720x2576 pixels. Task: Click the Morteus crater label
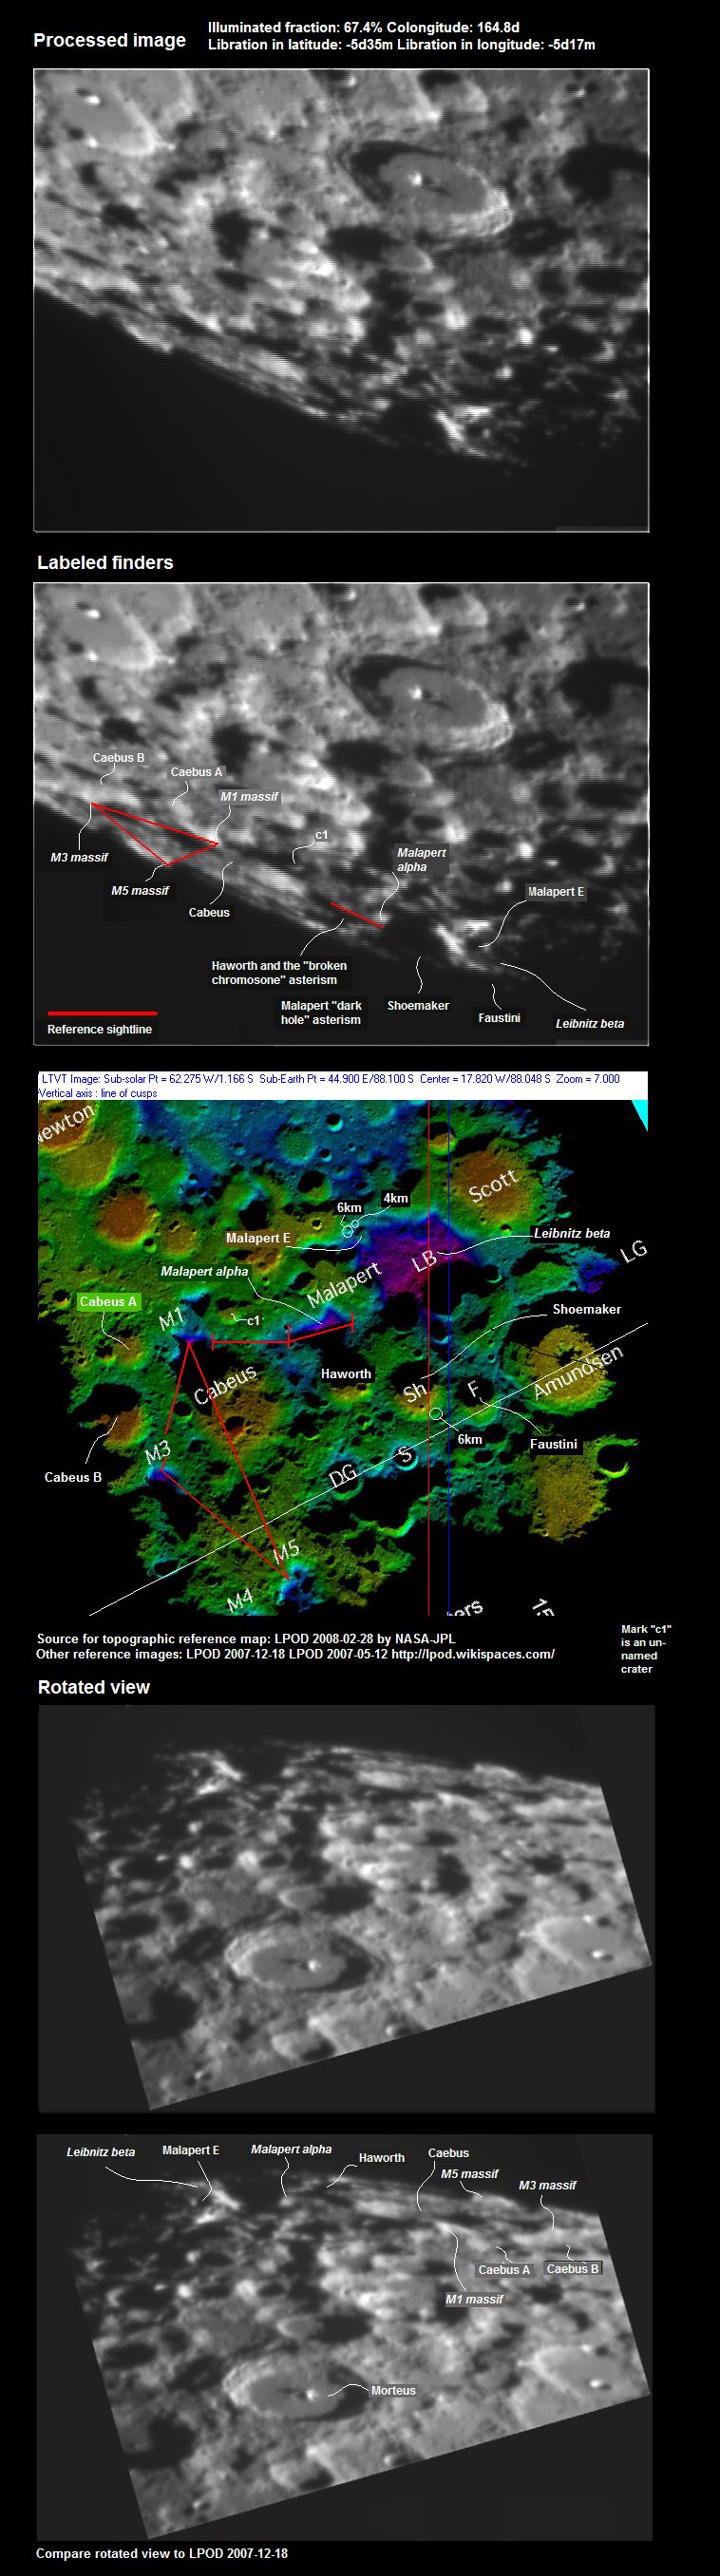click(393, 2390)
